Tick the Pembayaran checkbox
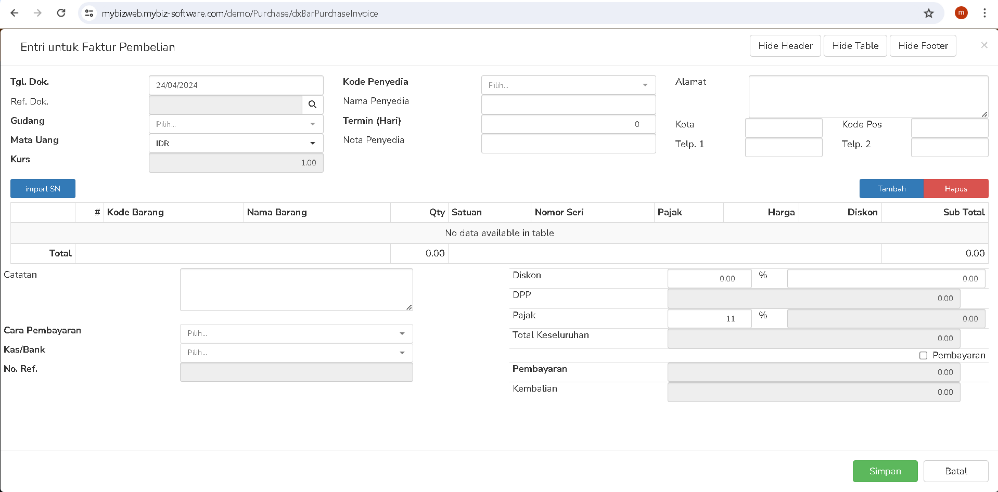Viewport: 998px width, 492px height. pos(923,356)
